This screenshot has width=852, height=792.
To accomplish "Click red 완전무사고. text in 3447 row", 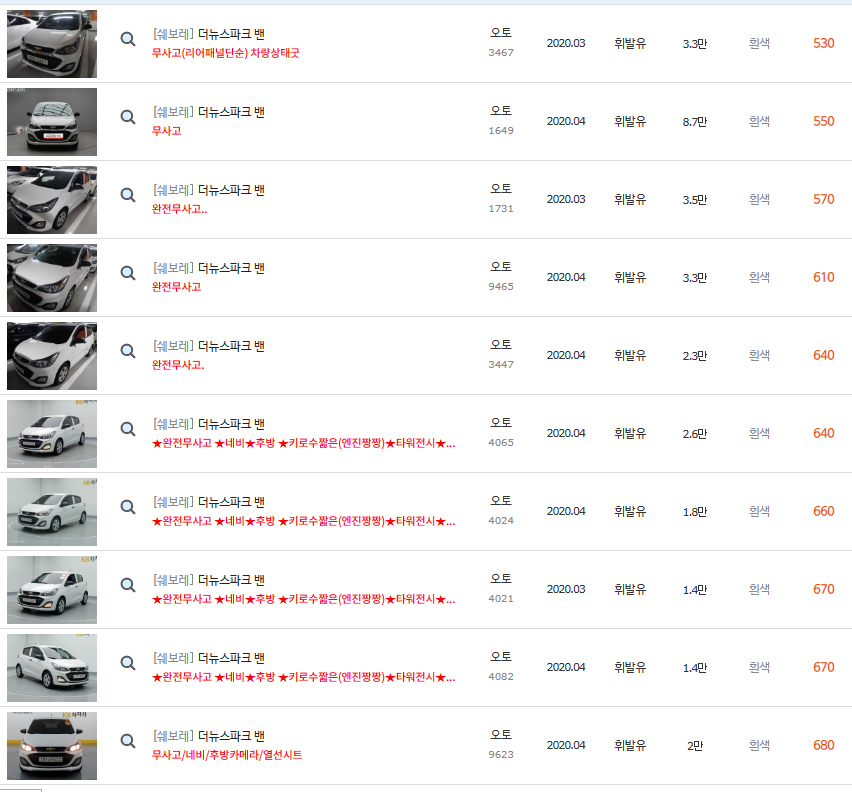I will pyautogui.click(x=178, y=364).
